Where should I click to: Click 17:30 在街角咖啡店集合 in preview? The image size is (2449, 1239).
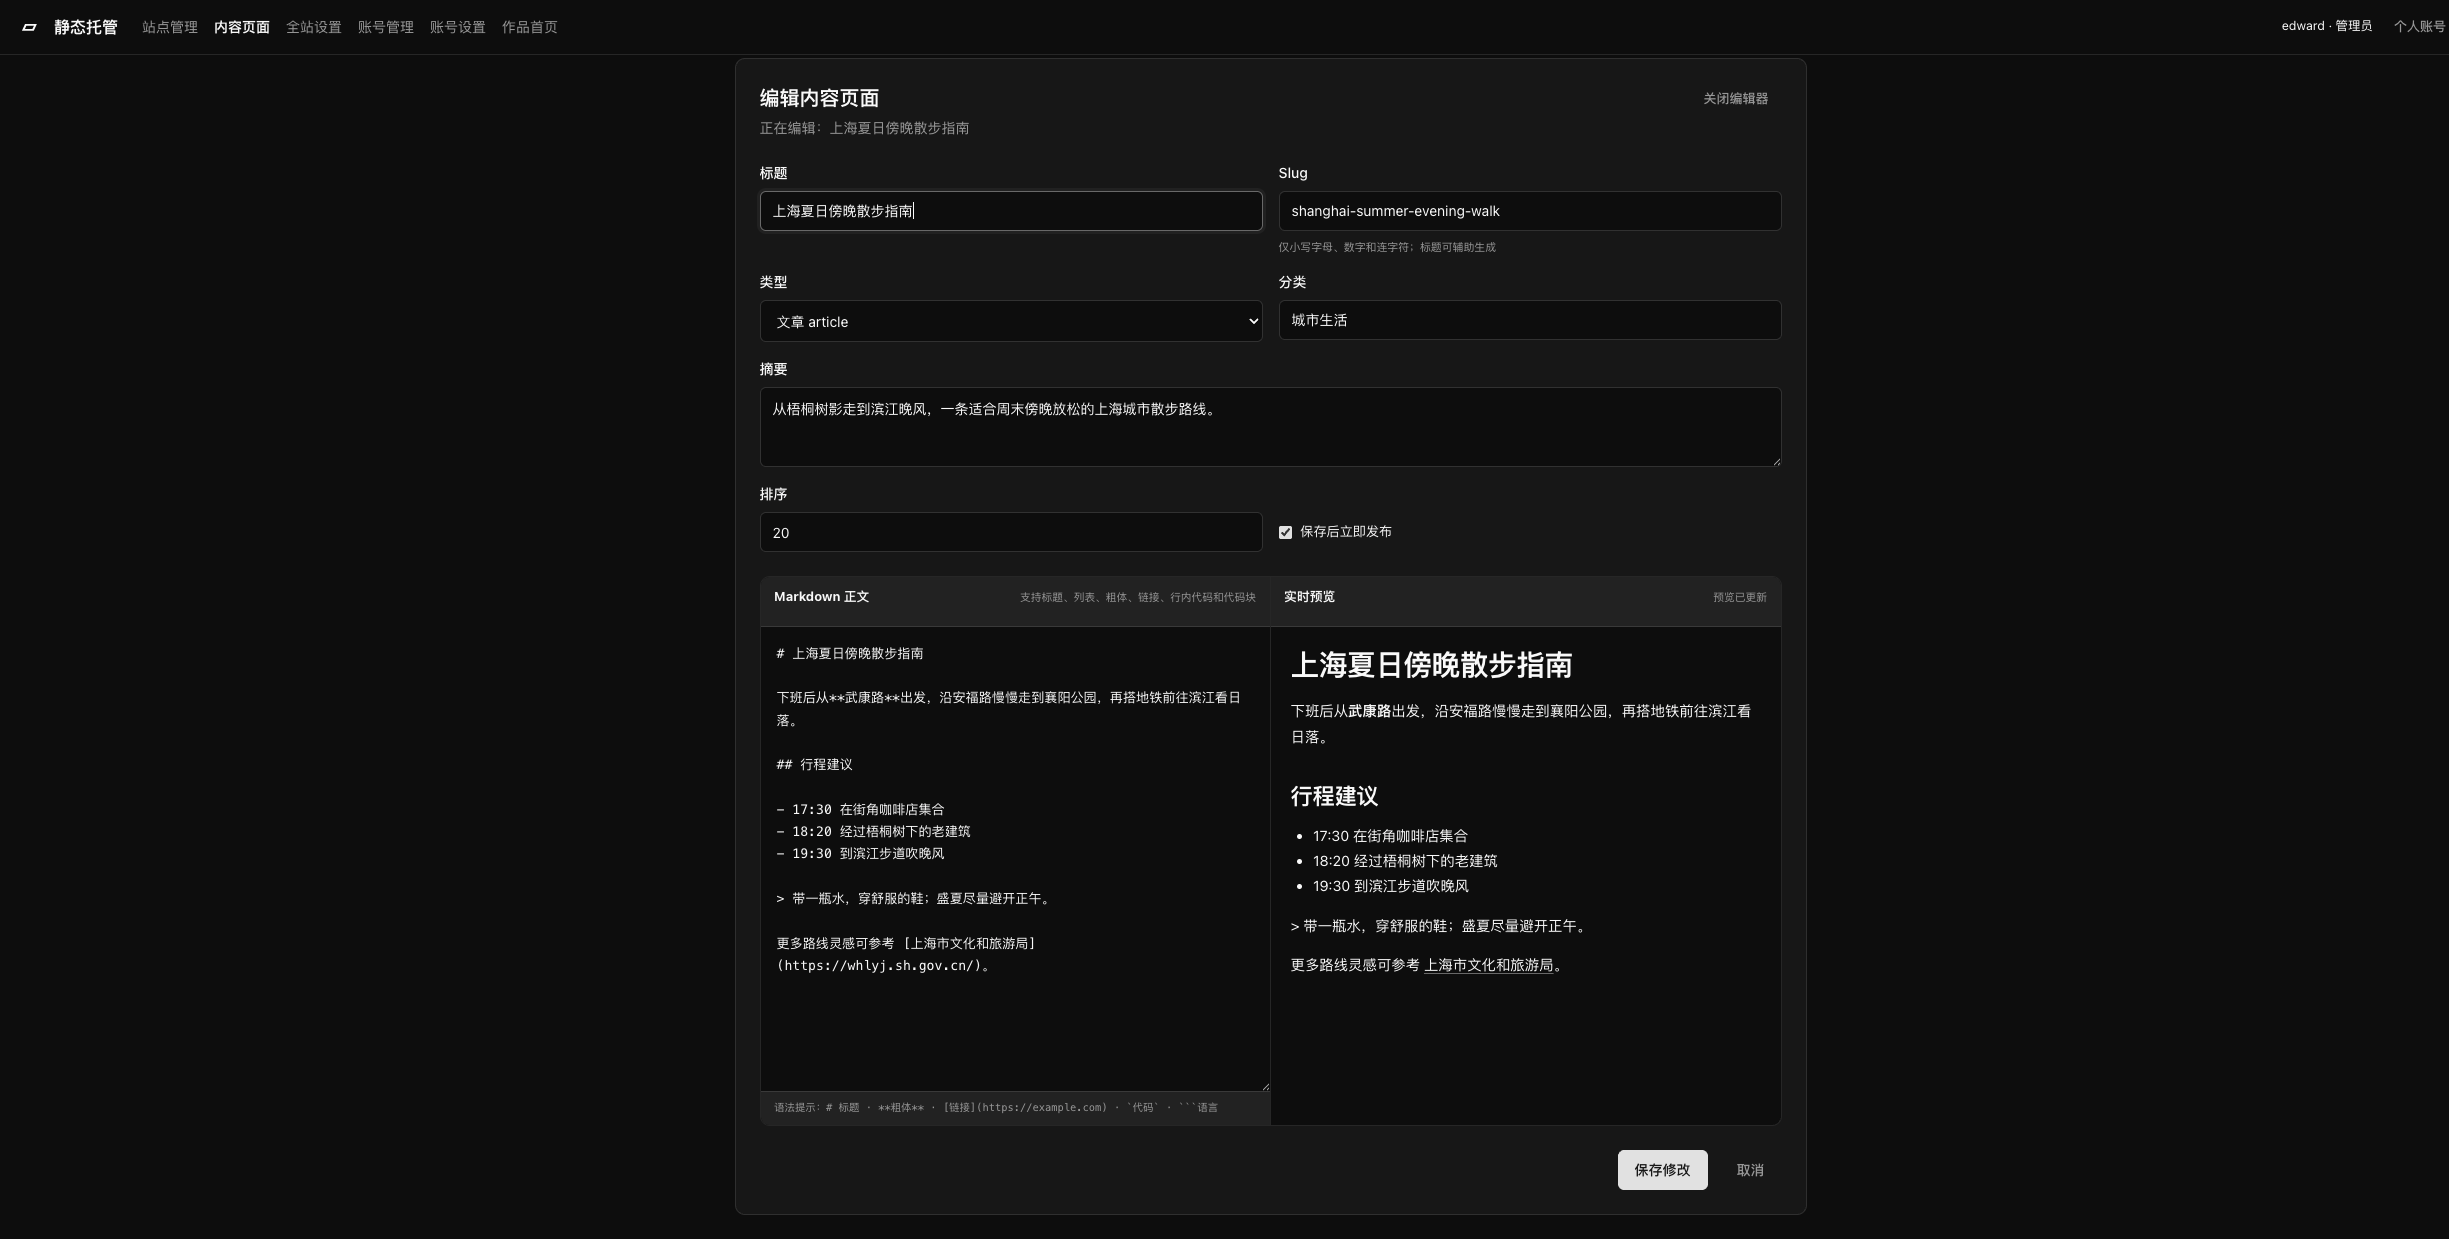point(1390,836)
